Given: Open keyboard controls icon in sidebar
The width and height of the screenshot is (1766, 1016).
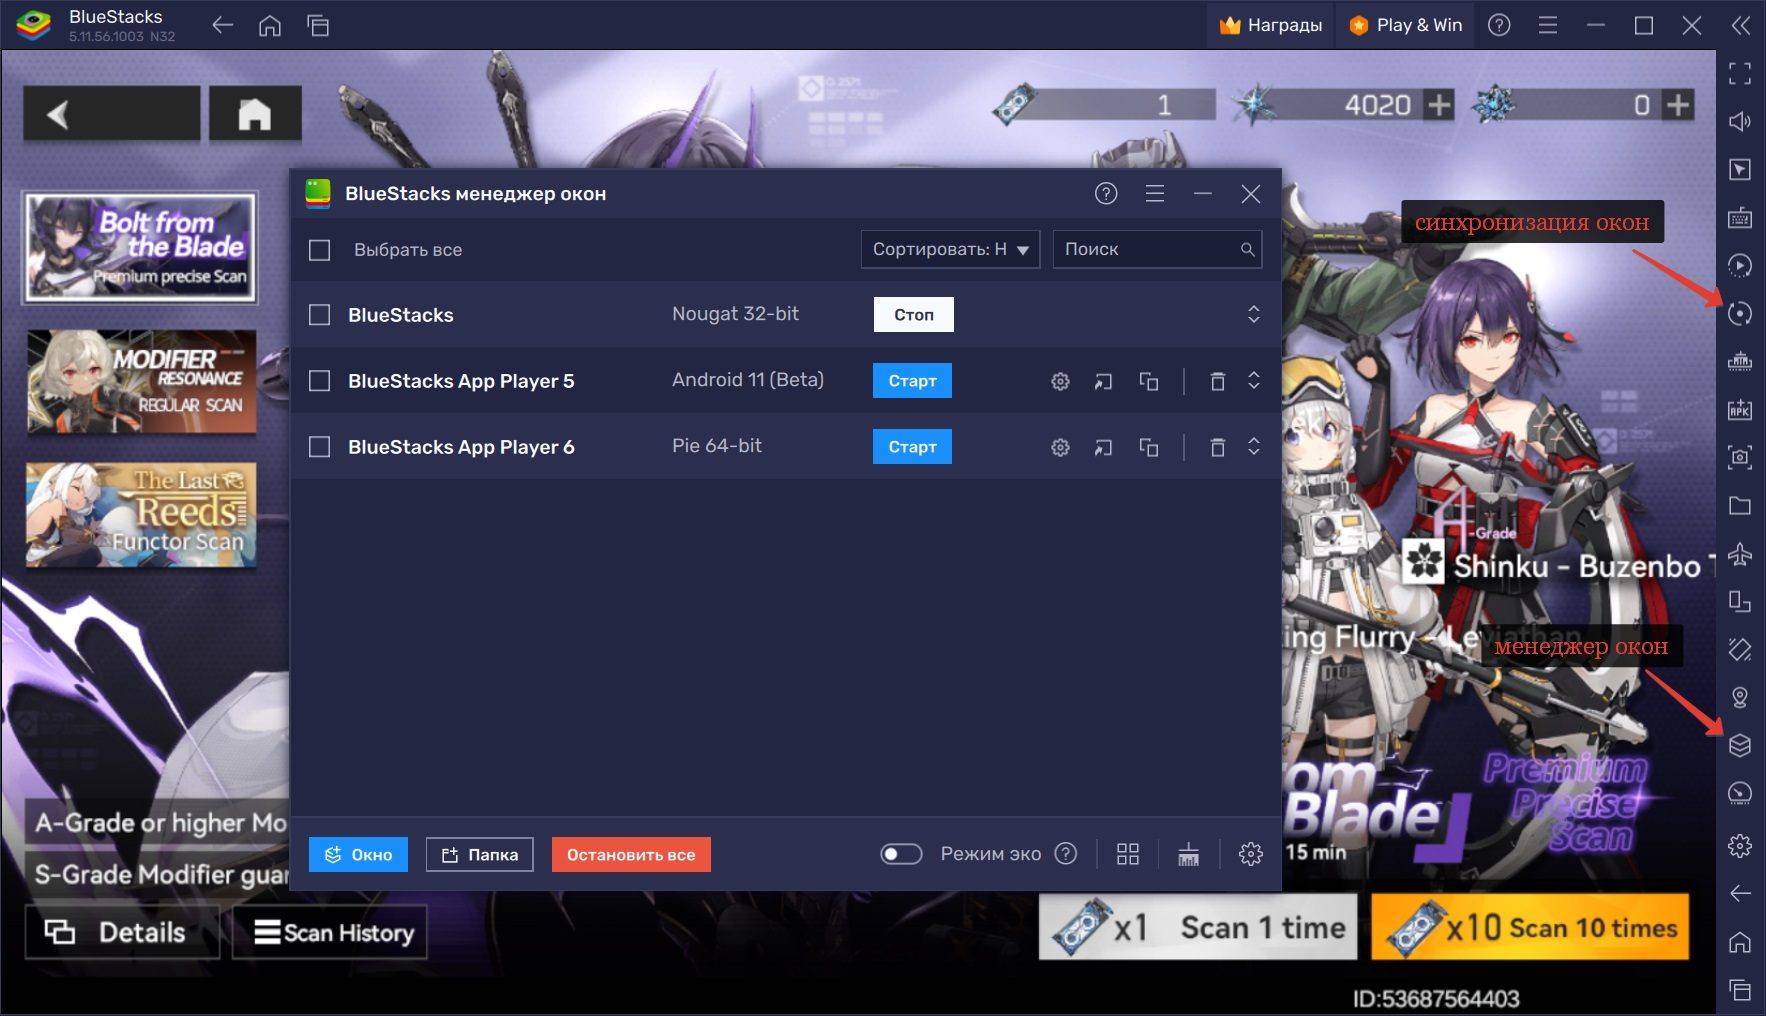Looking at the screenshot, I should (1740, 218).
